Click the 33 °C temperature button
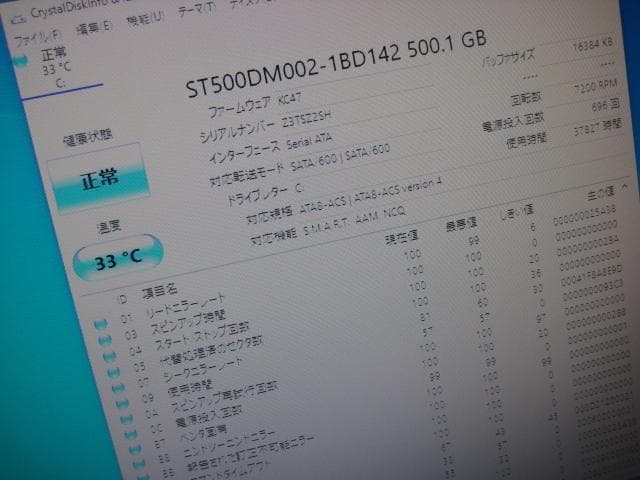The width and height of the screenshot is (640, 480). 118,258
